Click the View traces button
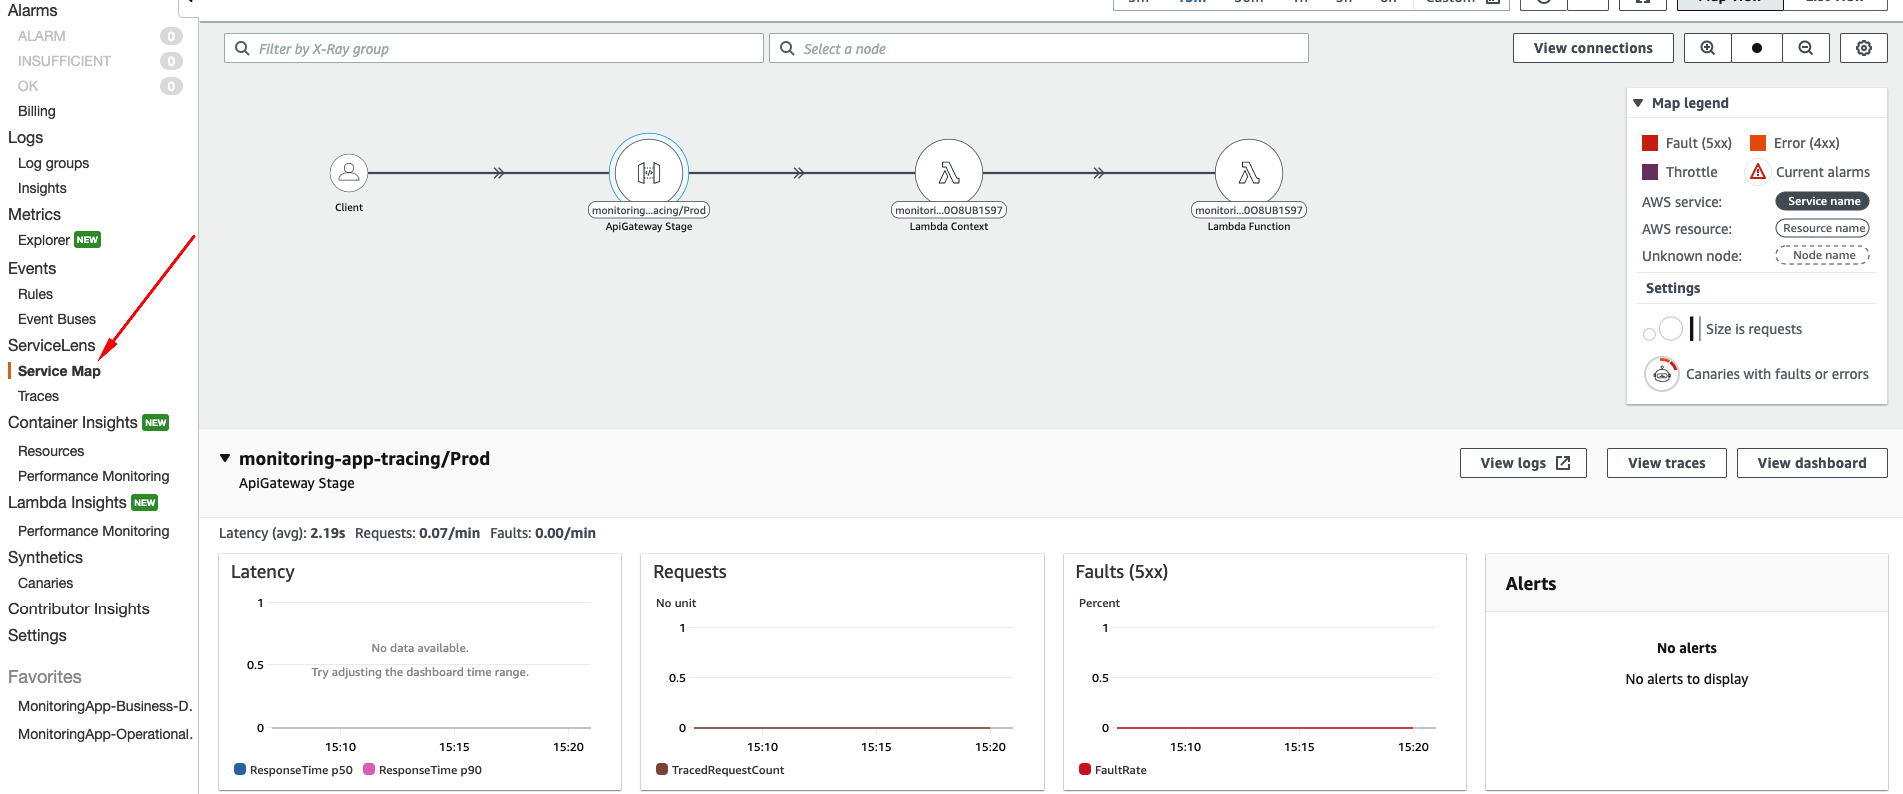This screenshot has height=794, width=1903. click(x=1667, y=463)
